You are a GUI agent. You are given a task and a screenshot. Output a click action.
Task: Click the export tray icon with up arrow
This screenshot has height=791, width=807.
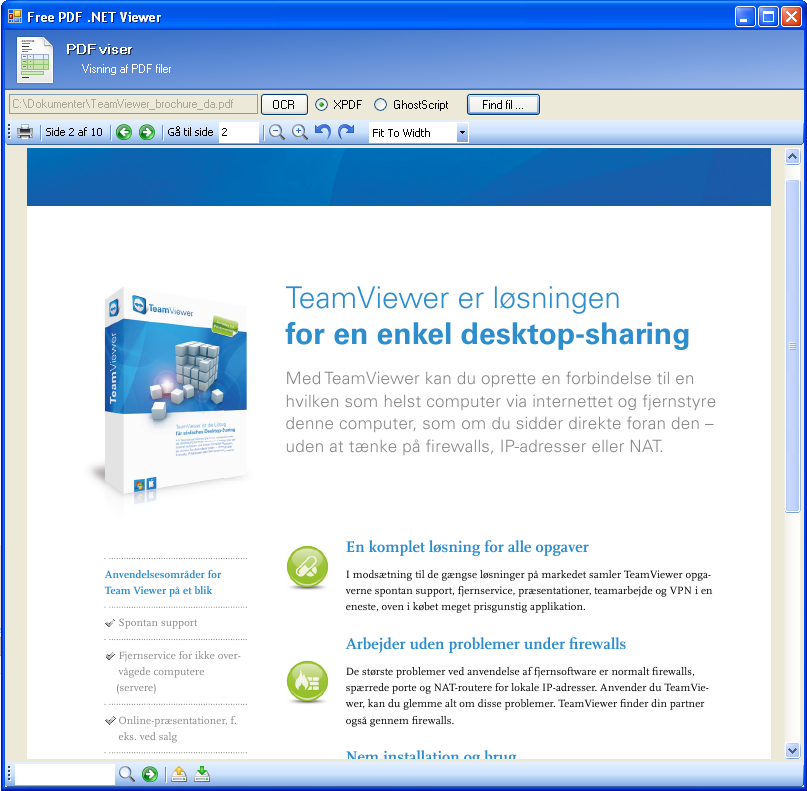[179, 774]
